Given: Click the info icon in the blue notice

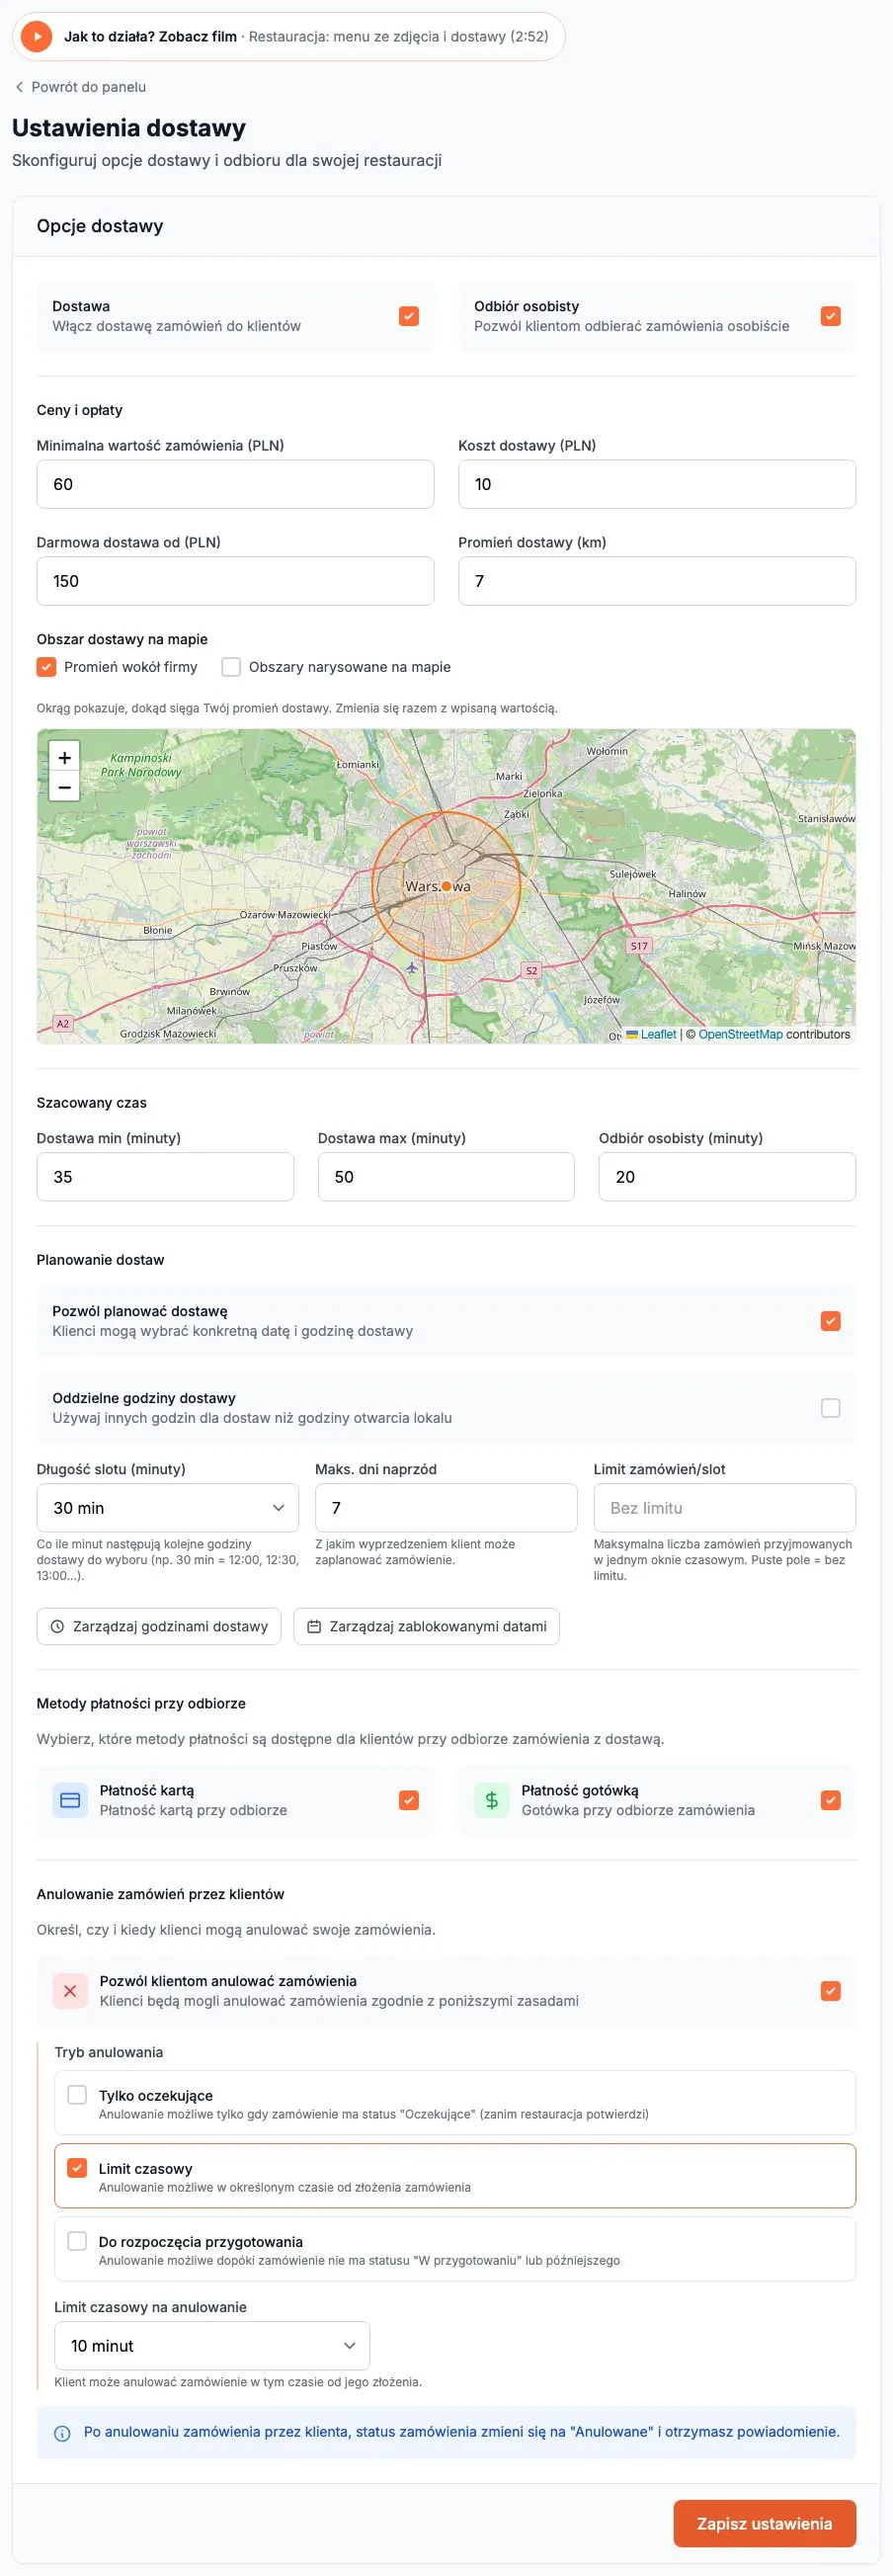Looking at the screenshot, I should tap(62, 2433).
